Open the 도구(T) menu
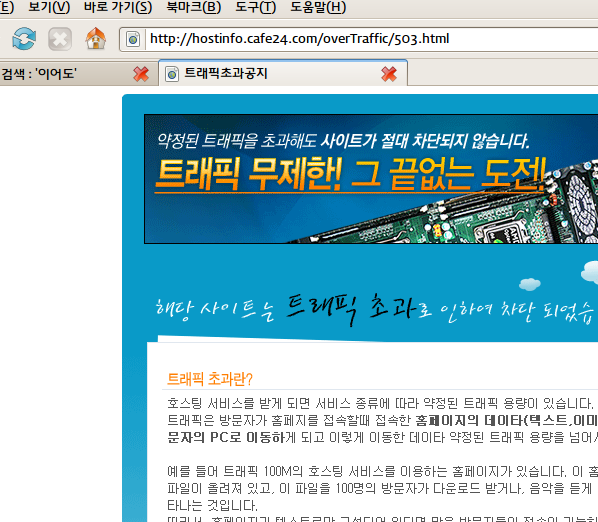 [x=256, y=7]
